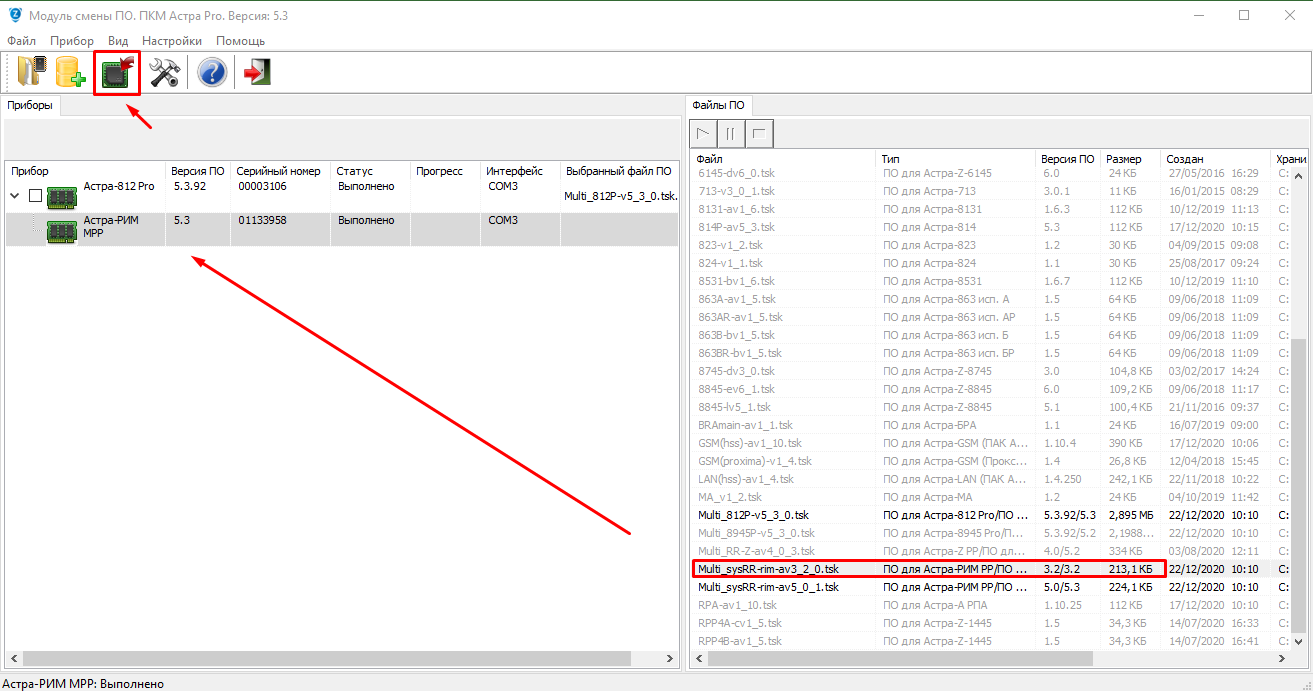Select file 863A-av1_5.tsk
Screen dimensions: 1313x691
tap(736, 299)
